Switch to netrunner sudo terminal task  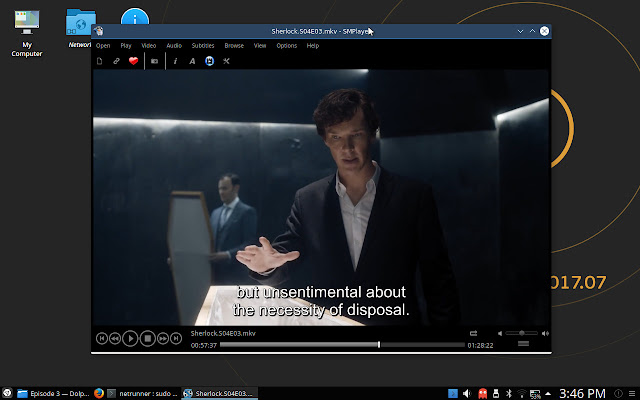[142, 393]
